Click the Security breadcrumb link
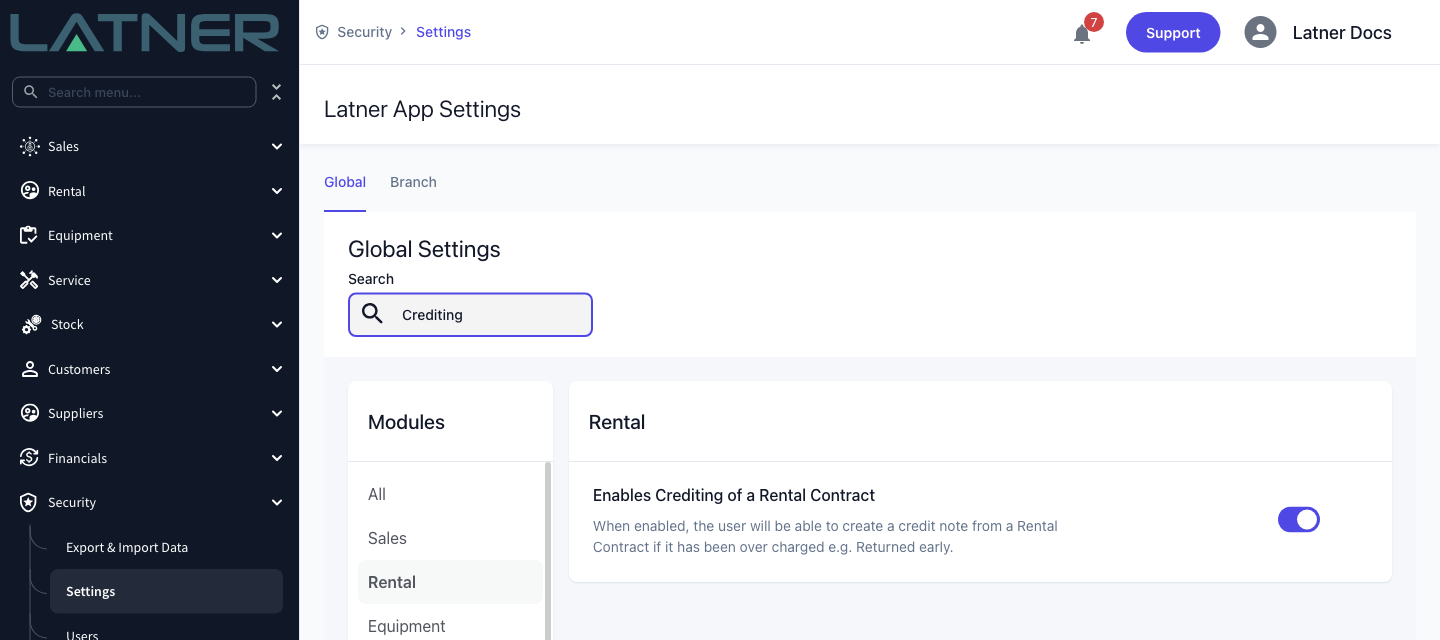 pos(364,32)
